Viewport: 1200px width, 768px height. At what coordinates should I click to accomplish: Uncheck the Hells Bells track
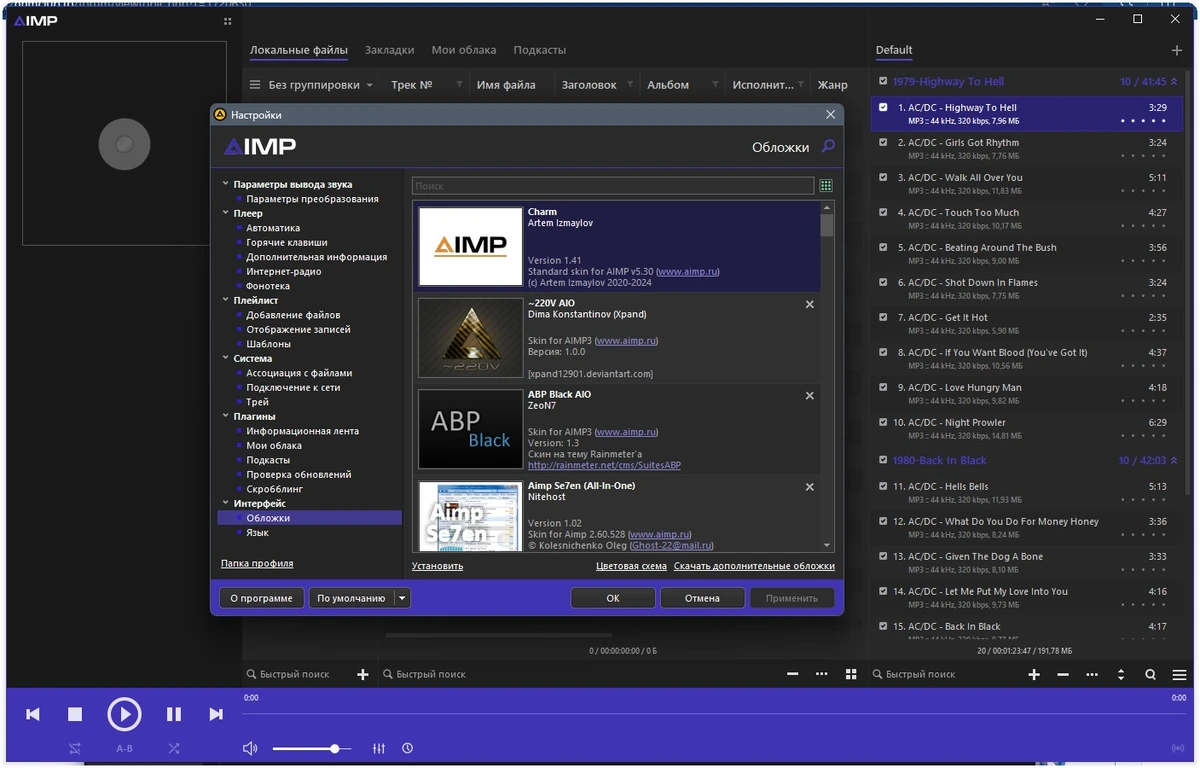point(883,486)
